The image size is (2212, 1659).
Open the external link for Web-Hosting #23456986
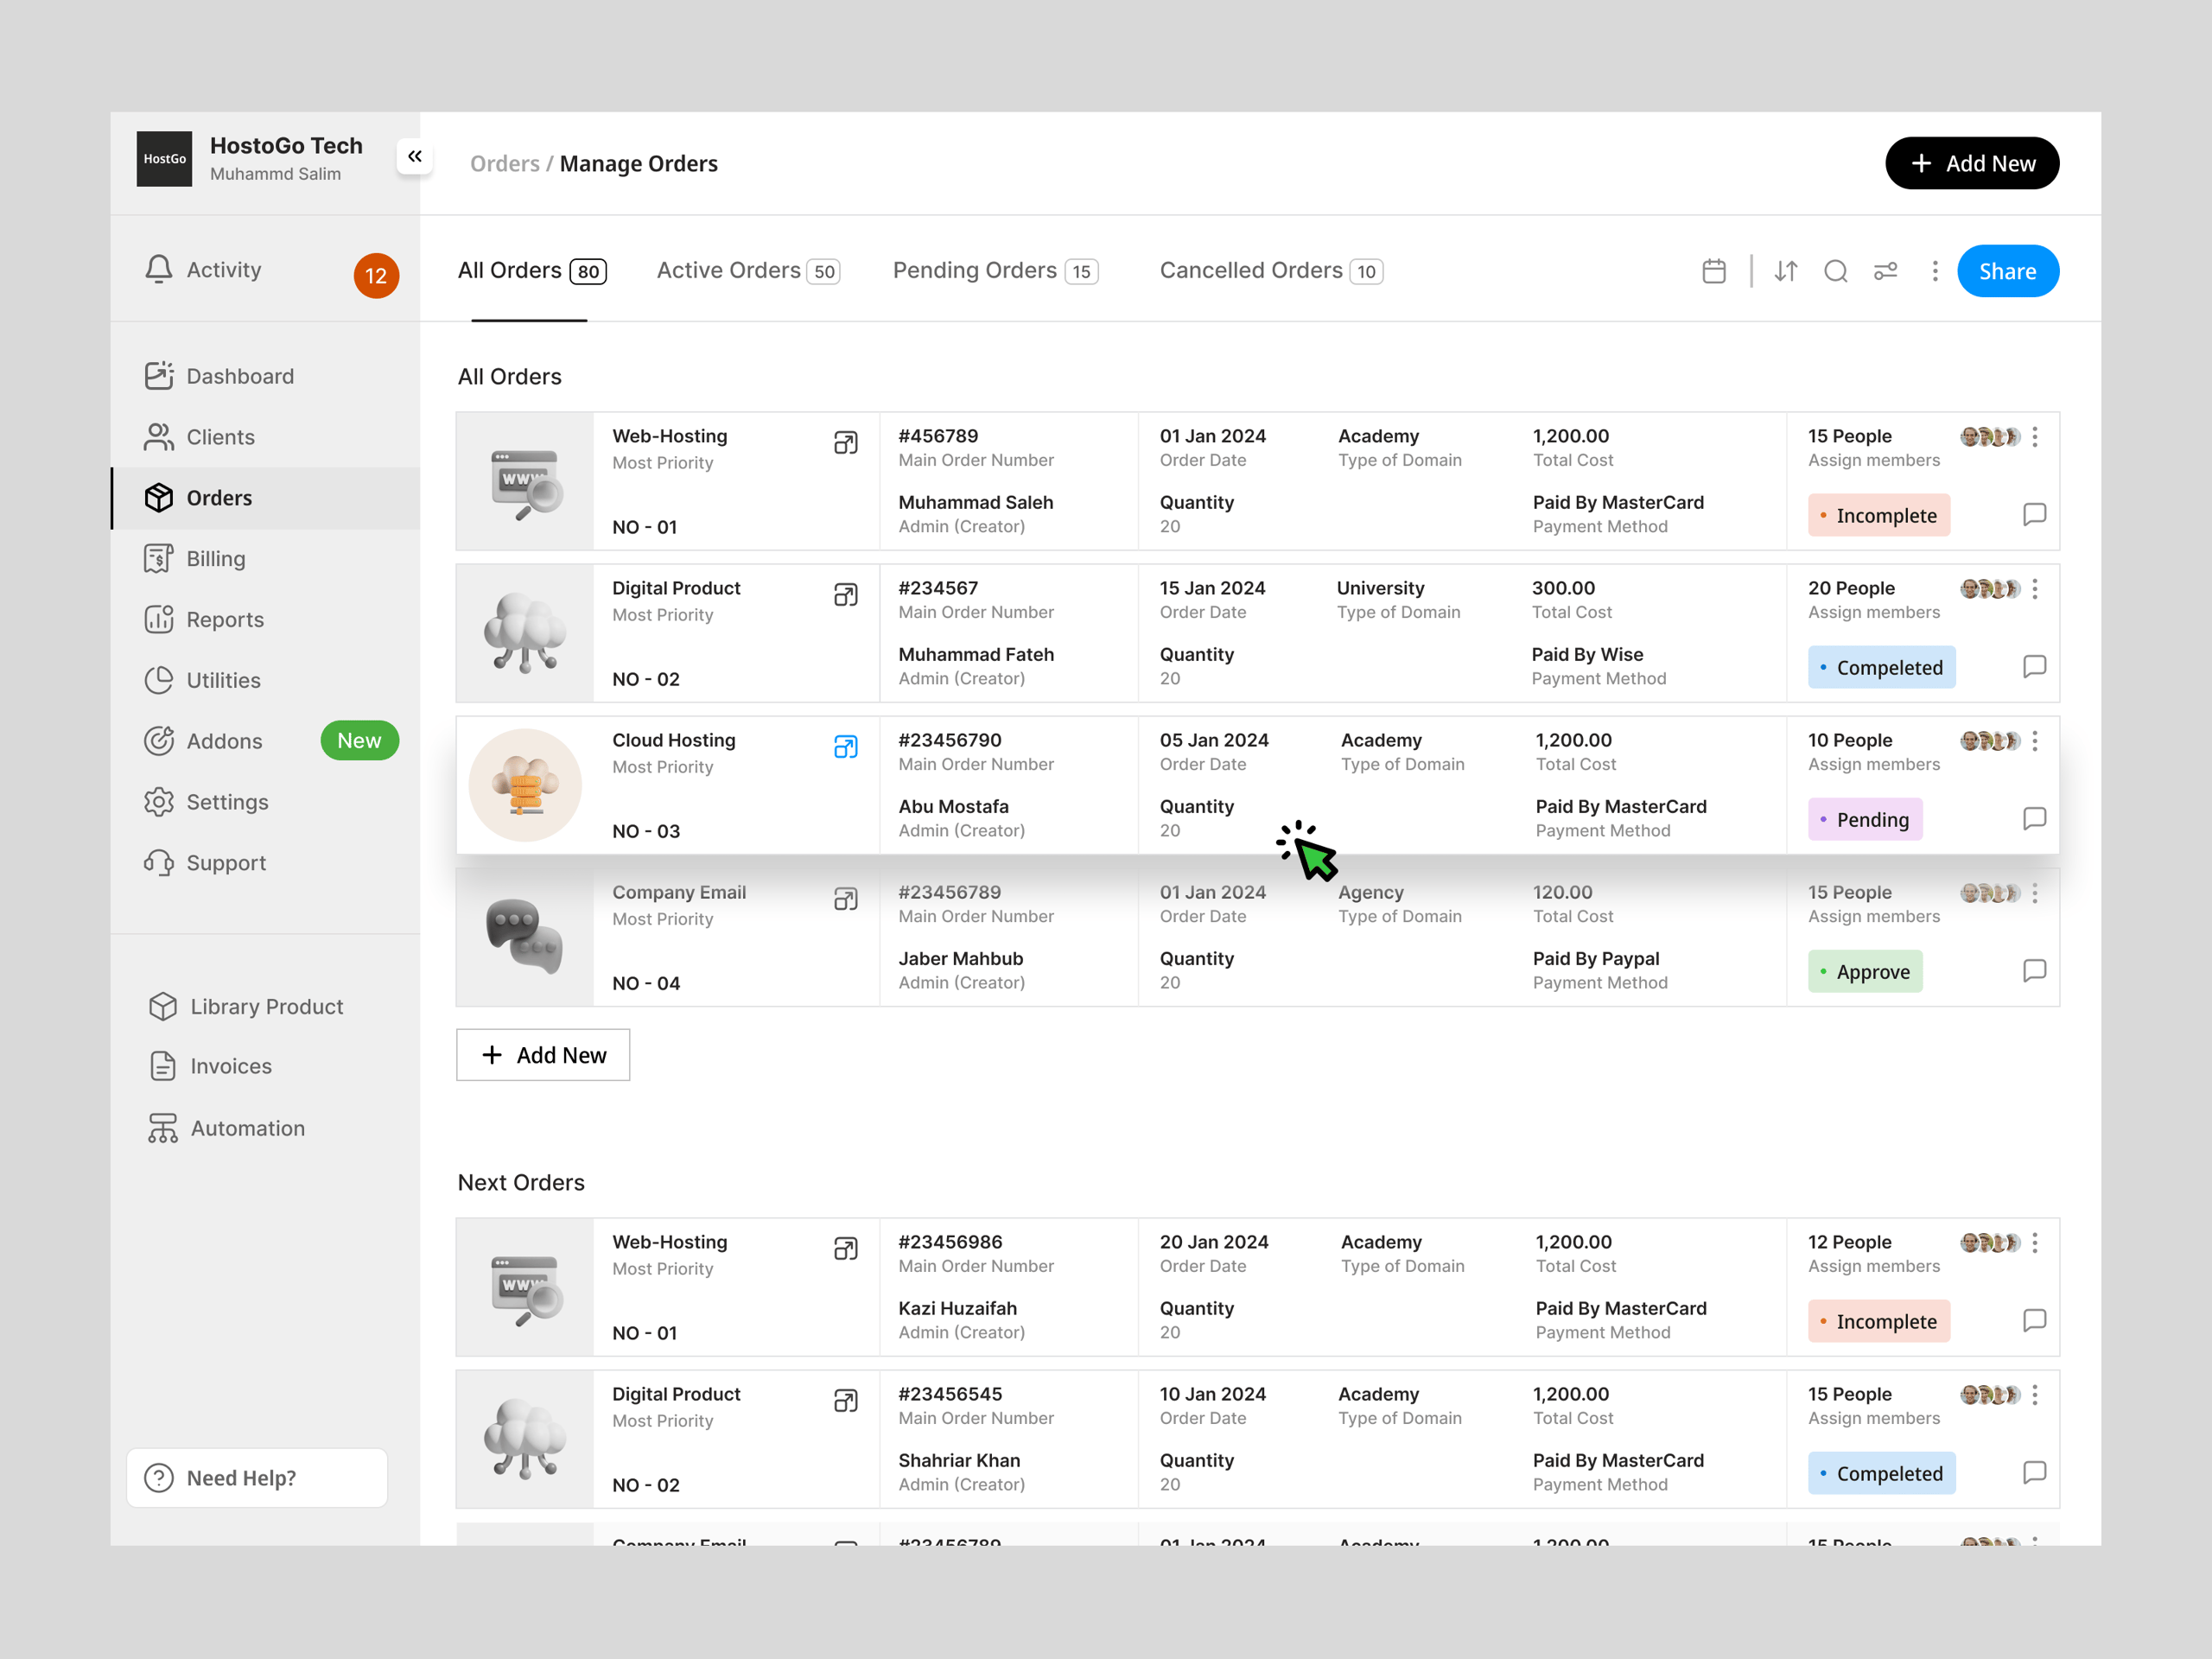(846, 1249)
